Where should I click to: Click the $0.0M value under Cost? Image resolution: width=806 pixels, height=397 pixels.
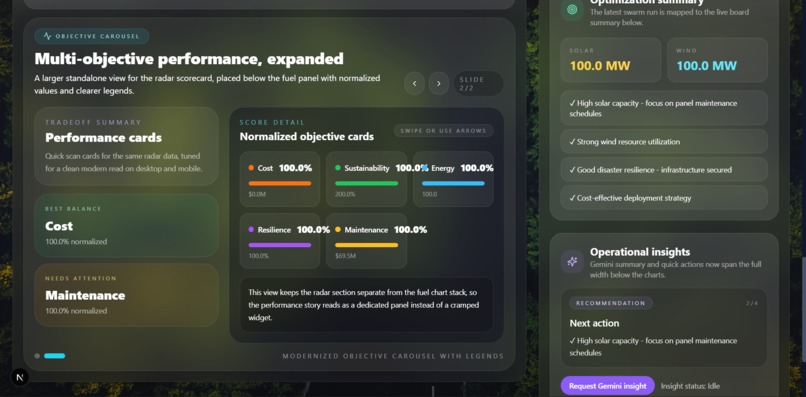257,194
